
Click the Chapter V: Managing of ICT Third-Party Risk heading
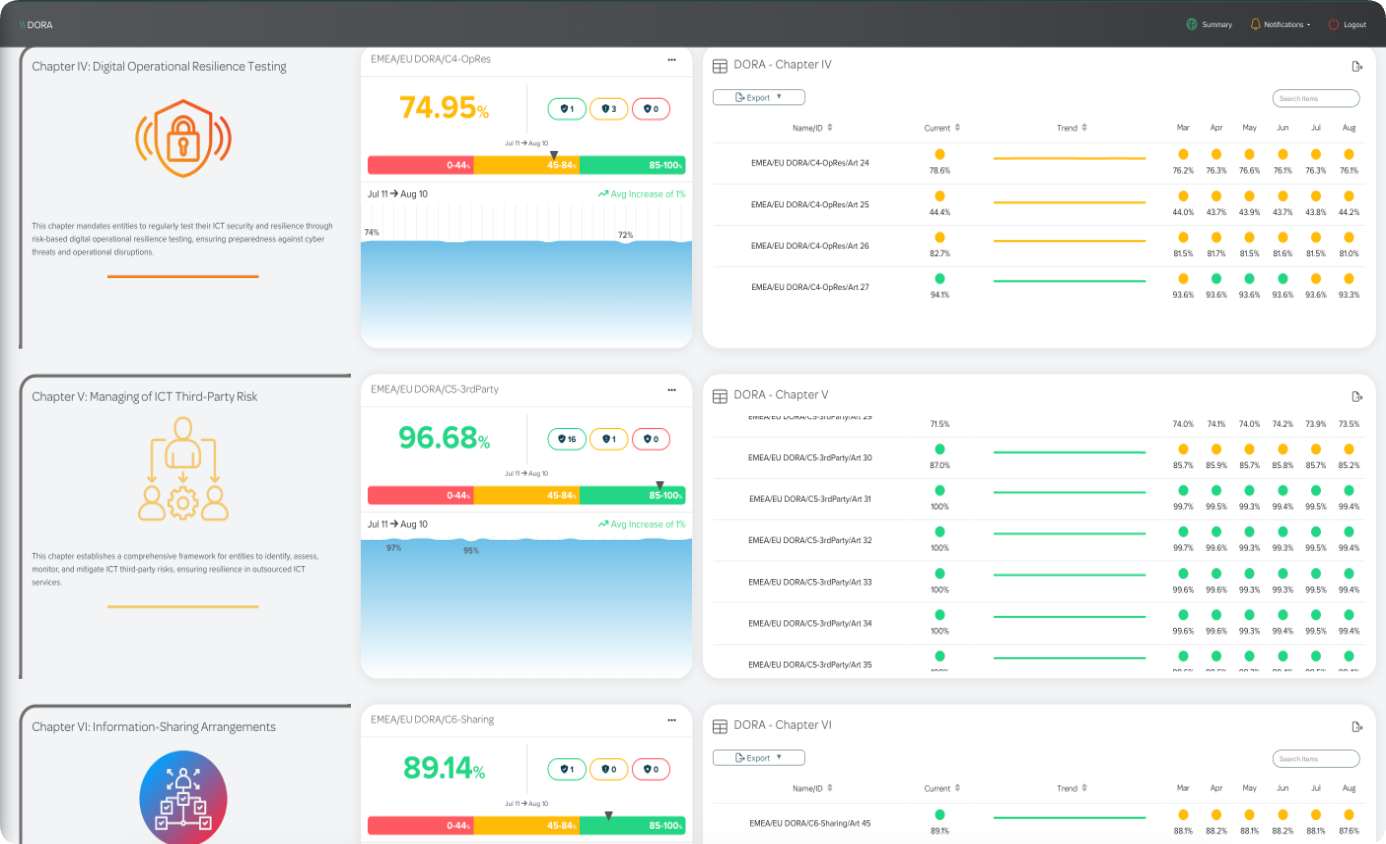coord(145,397)
